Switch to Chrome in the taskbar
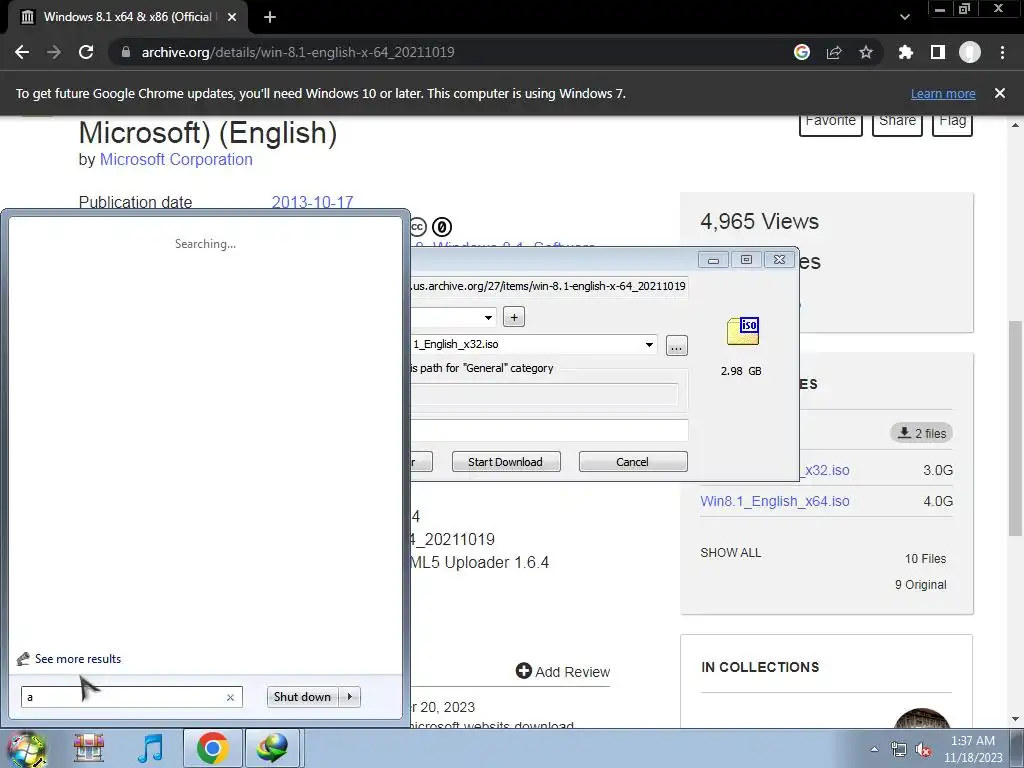This screenshot has width=1024, height=768. point(212,748)
